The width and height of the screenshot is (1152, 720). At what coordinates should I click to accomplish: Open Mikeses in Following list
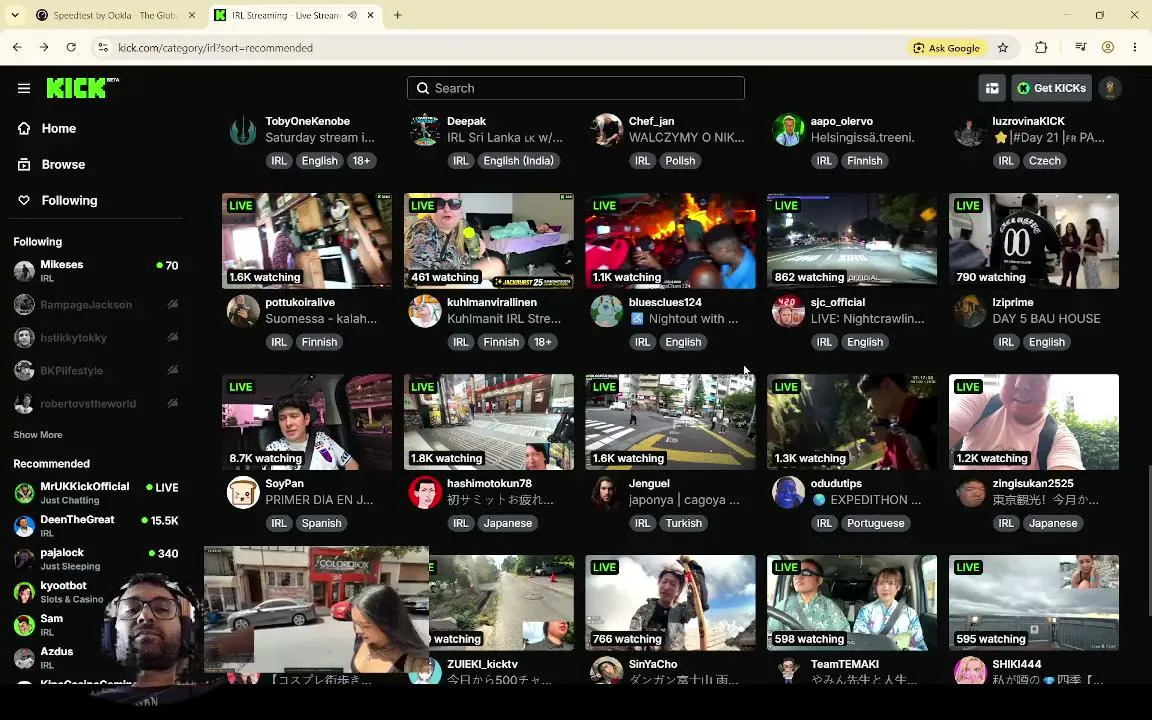96,271
